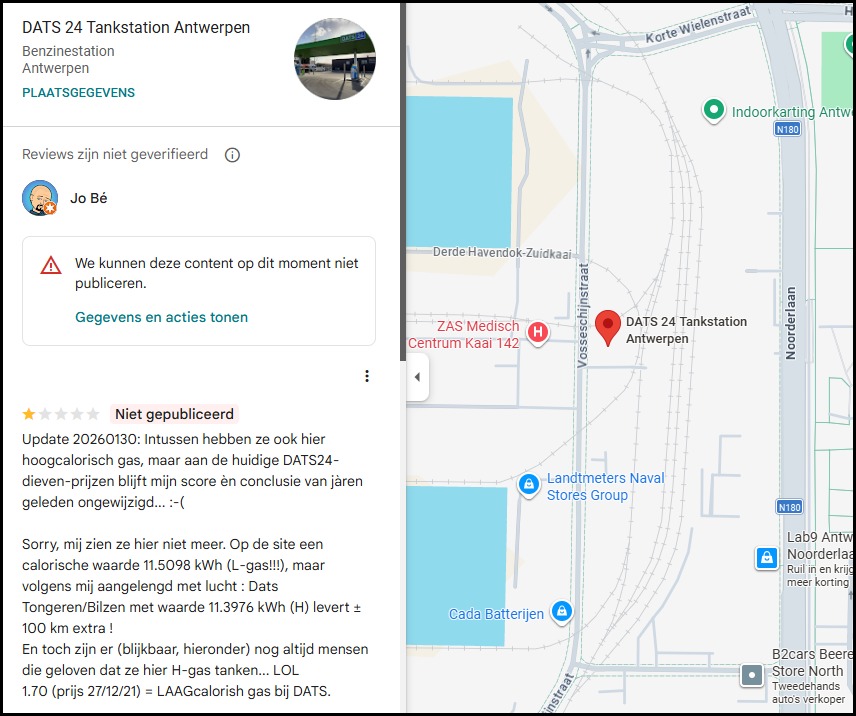The image size is (856, 716).
Task: Click the Vosseschijnstraat street label
Action: click(x=584, y=315)
